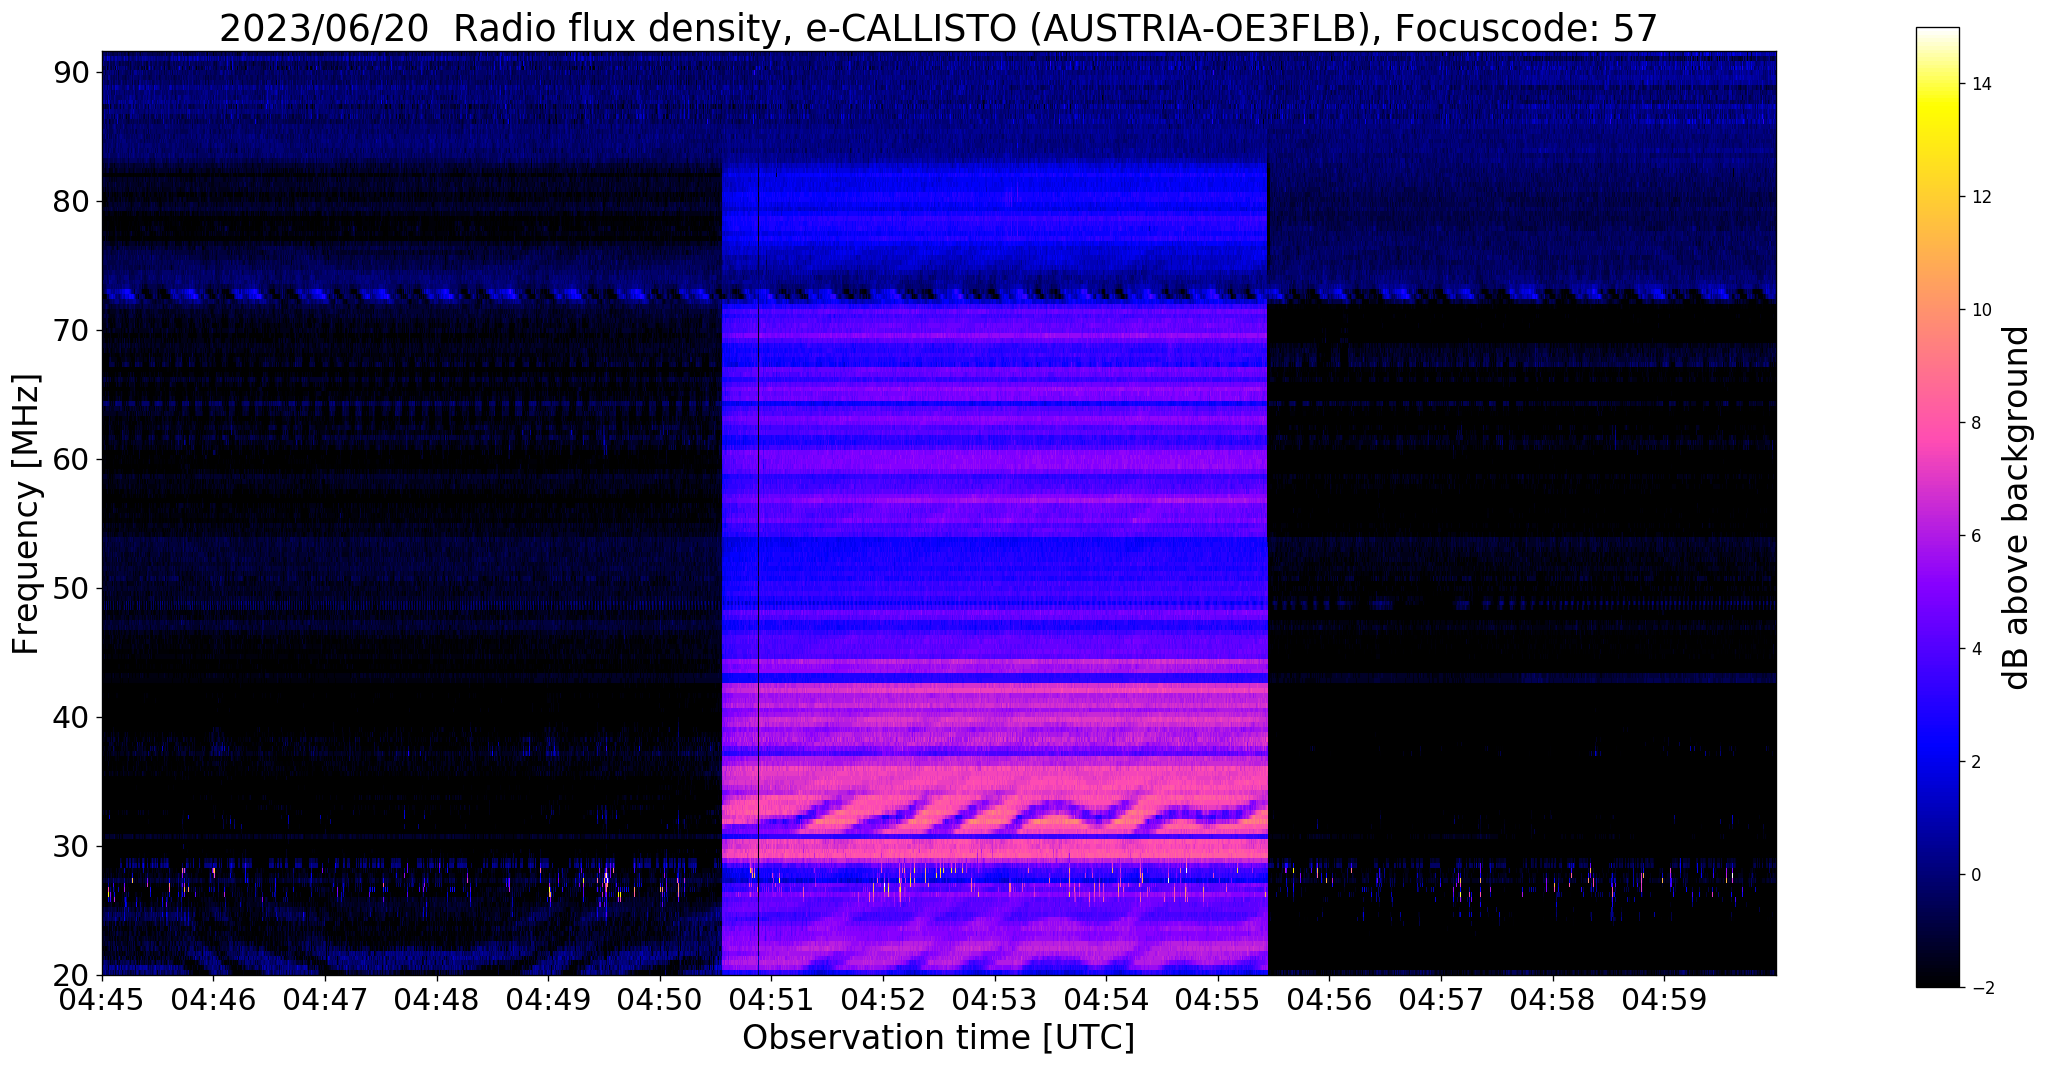Click the 04:52 time tick label
2047x1067 pixels.
click(883, 999)
